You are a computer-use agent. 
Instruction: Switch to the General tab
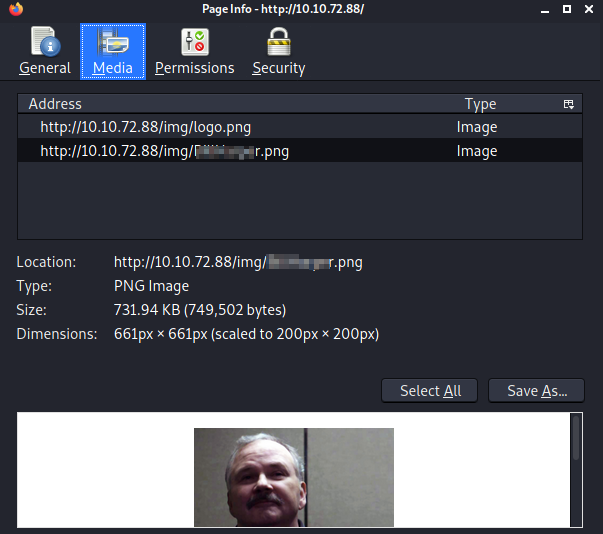pos(45,51)
